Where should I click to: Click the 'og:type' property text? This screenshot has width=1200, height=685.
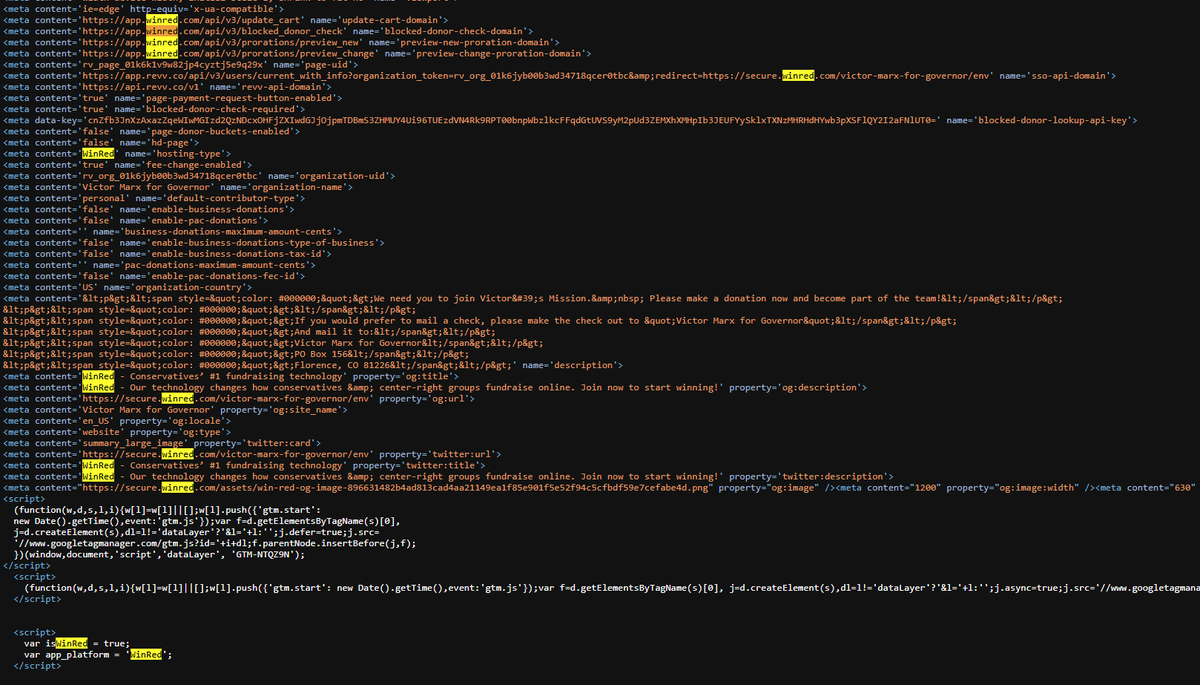coord(198,431)
